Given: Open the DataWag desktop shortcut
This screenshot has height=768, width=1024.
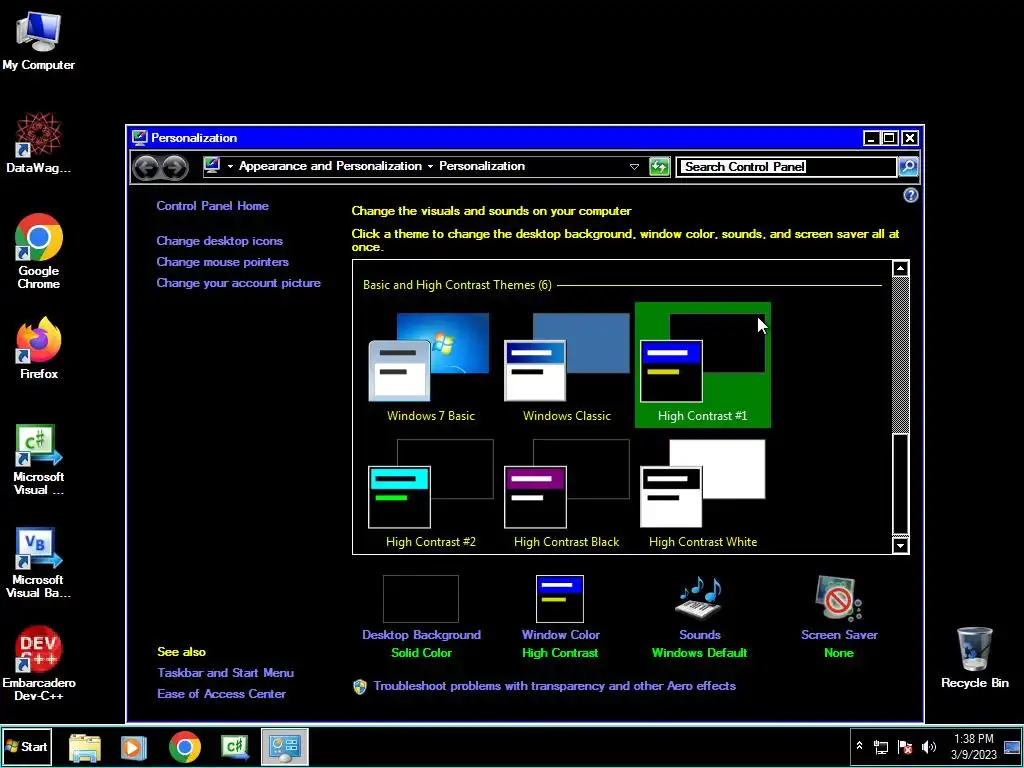Looking at the screenshot, I should (38, 142).
